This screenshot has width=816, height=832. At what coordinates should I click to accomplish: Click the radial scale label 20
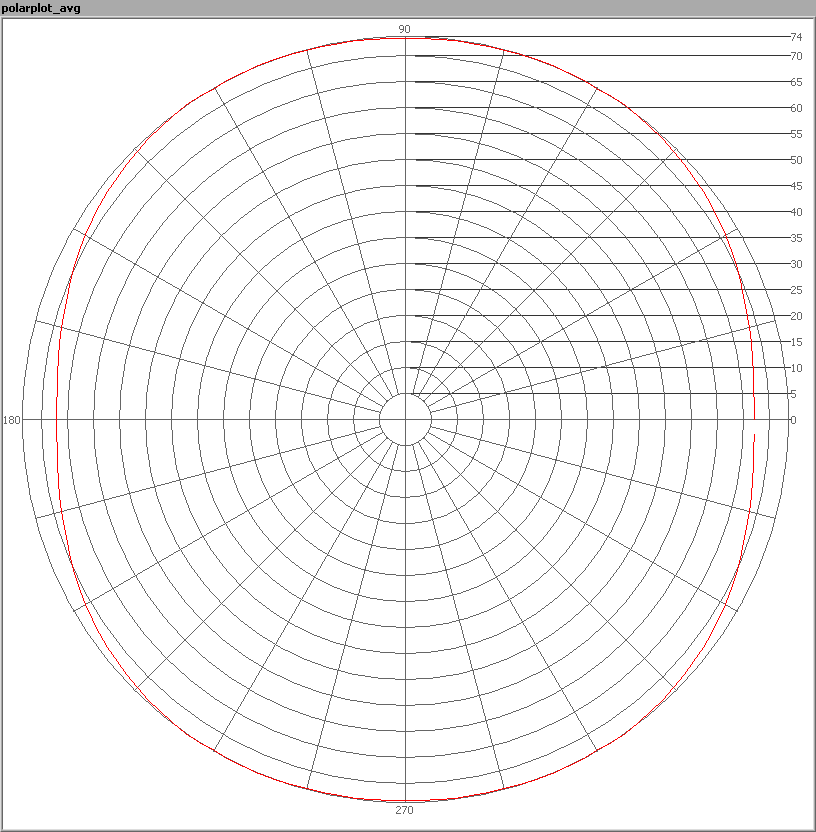tap(796, 316)
